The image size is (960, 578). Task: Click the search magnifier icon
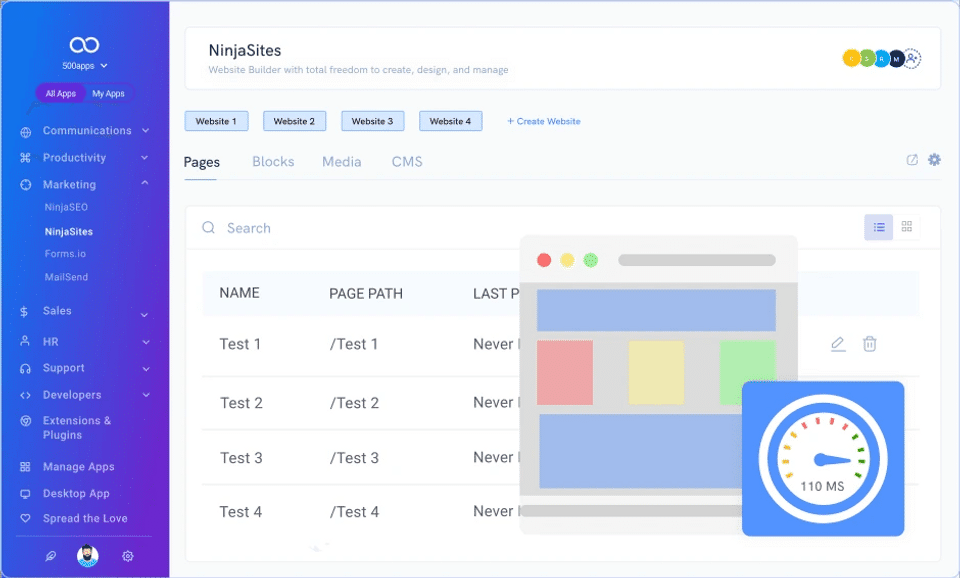[208, 228]
